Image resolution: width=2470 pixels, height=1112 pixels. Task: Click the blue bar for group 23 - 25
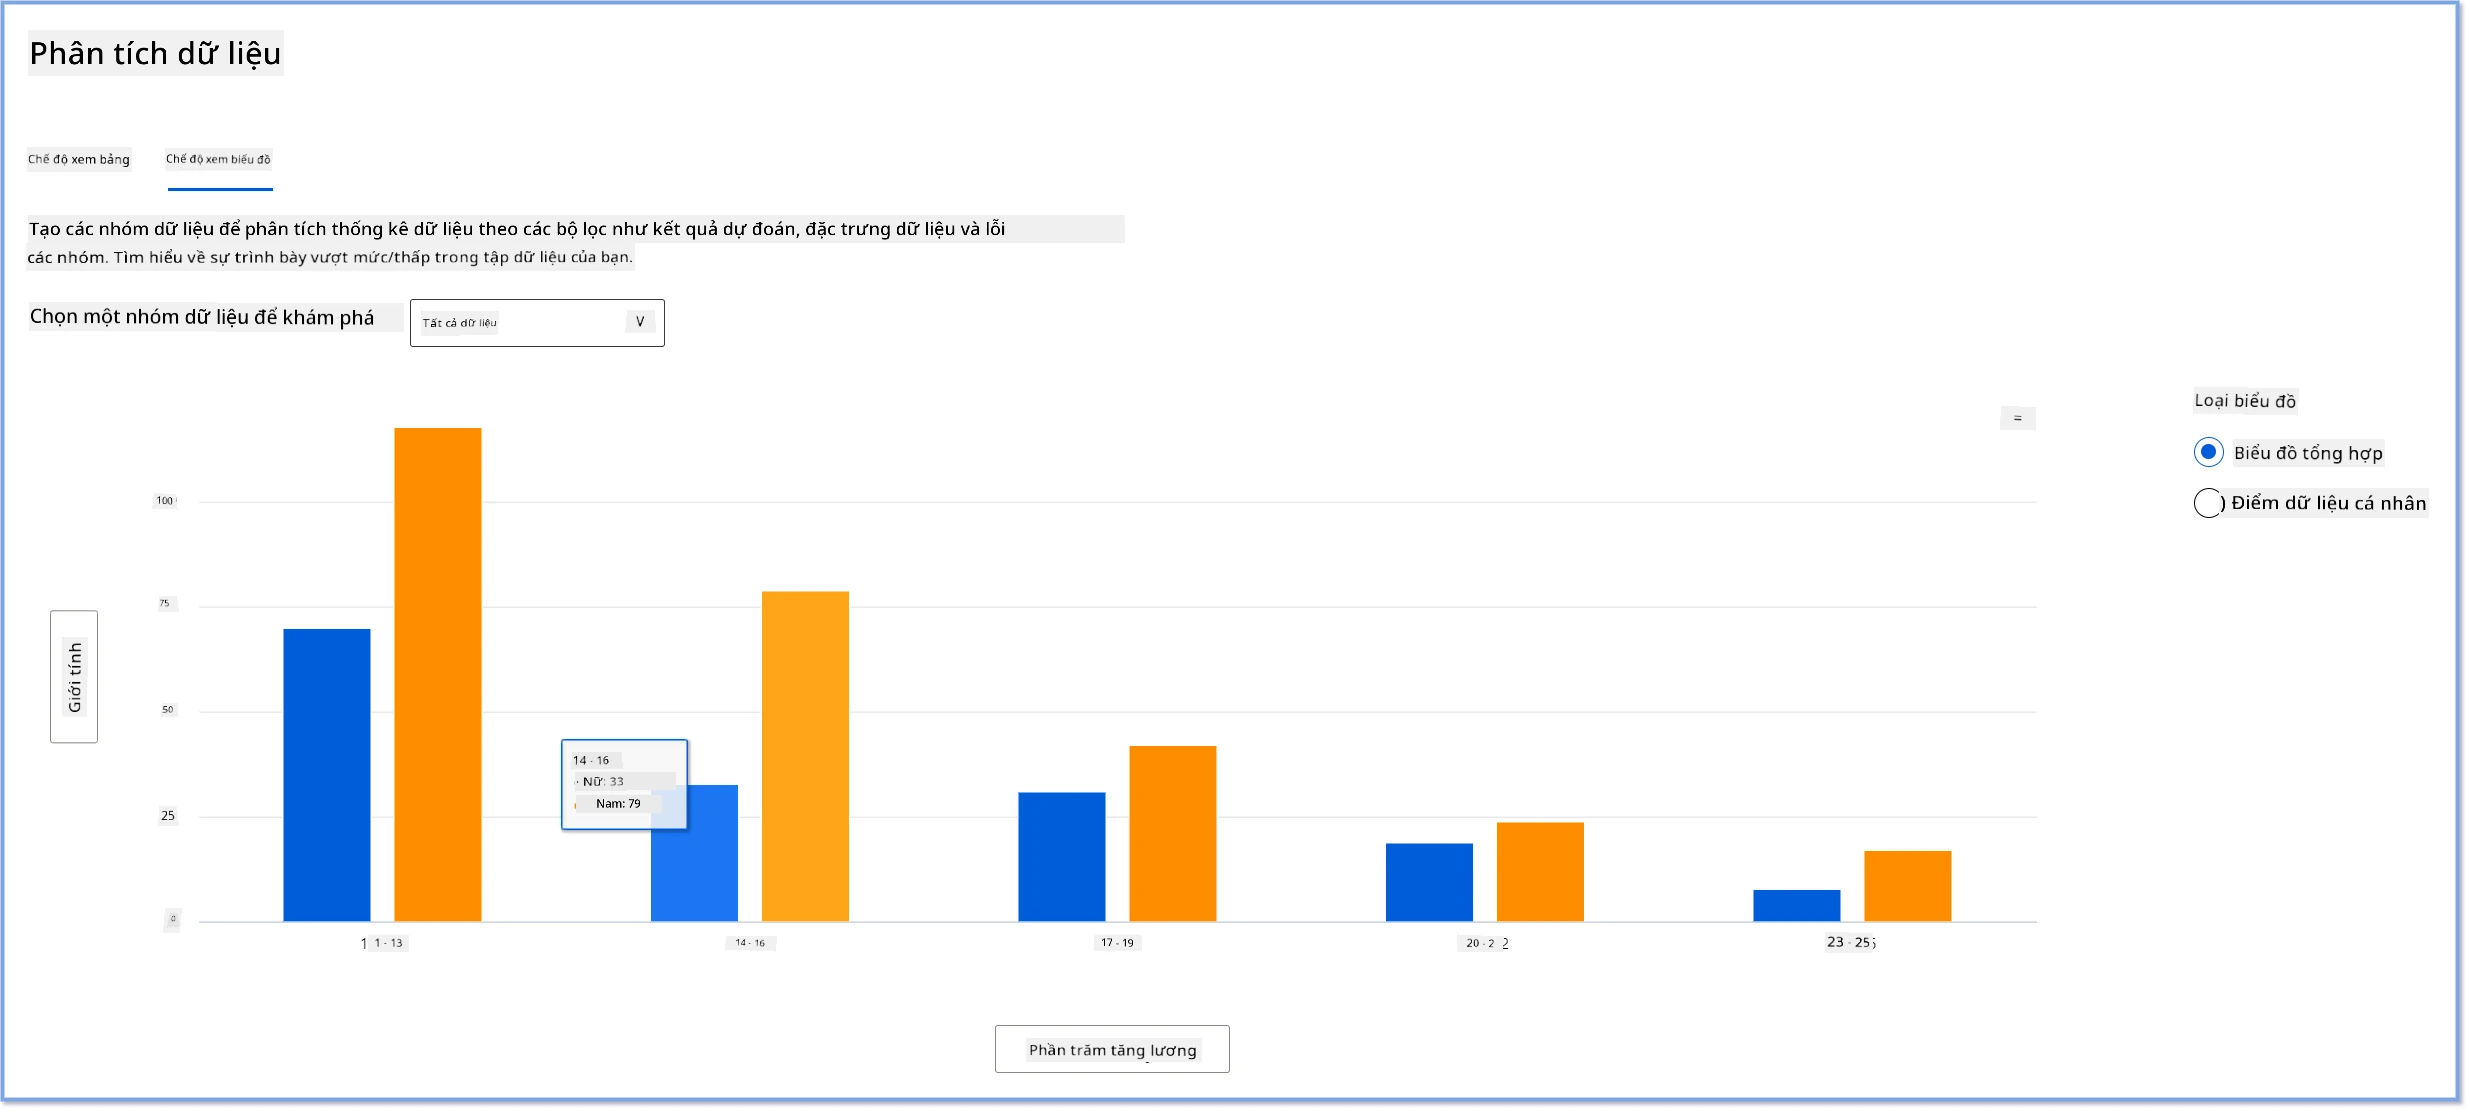pos(1796,906)
